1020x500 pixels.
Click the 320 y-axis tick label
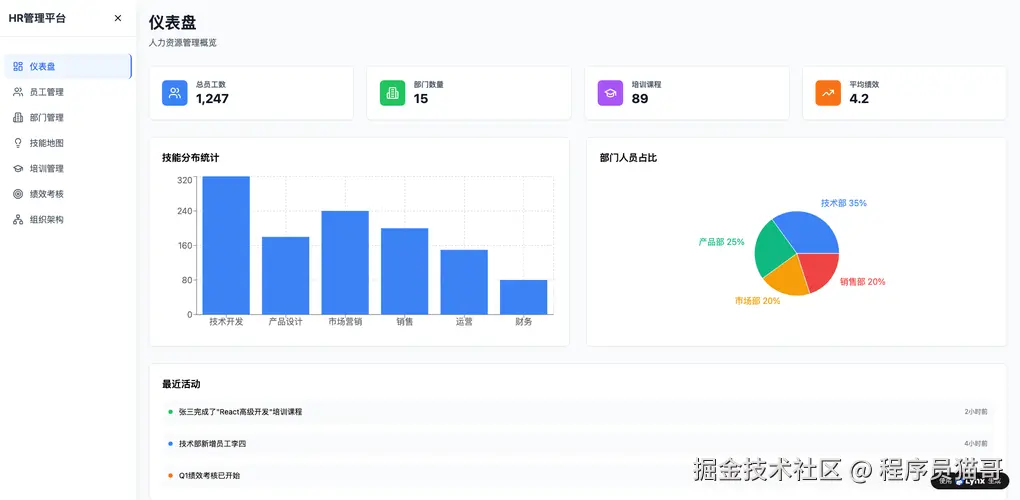pyautogui.click(x=185, y=180)
